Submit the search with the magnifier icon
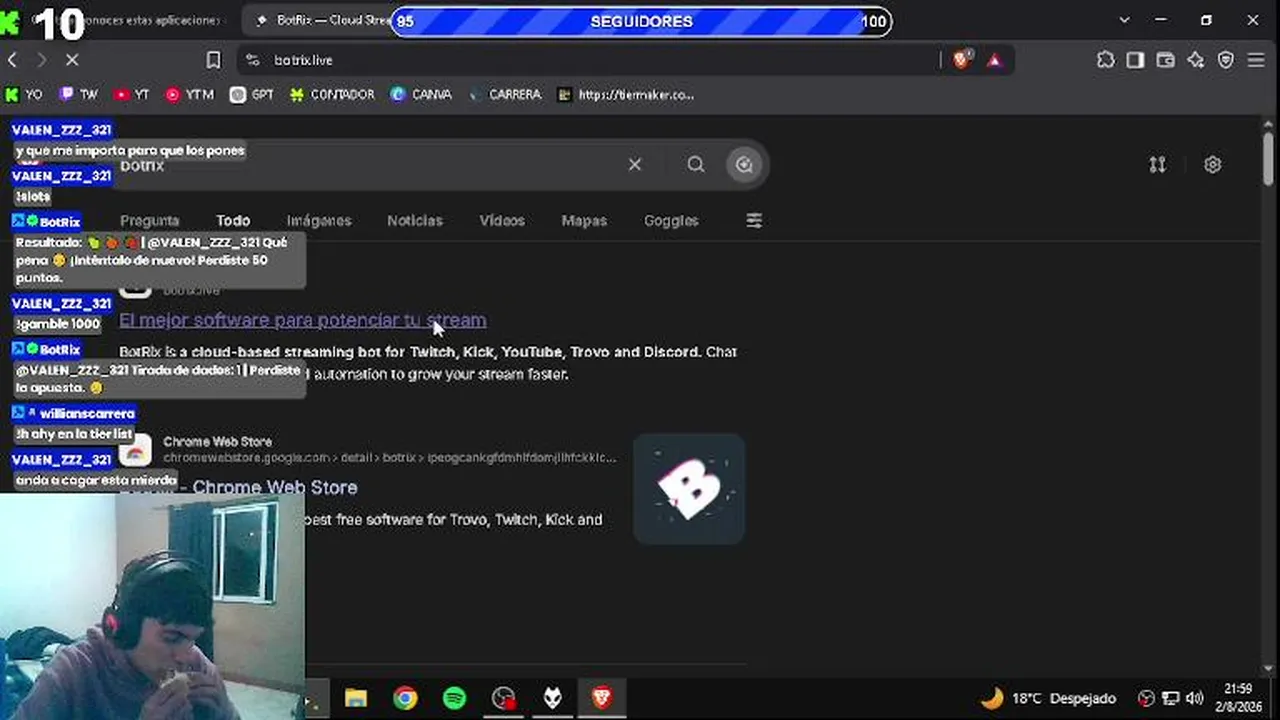The height and width of the screenshot is (720, 1280). (696, 164)
